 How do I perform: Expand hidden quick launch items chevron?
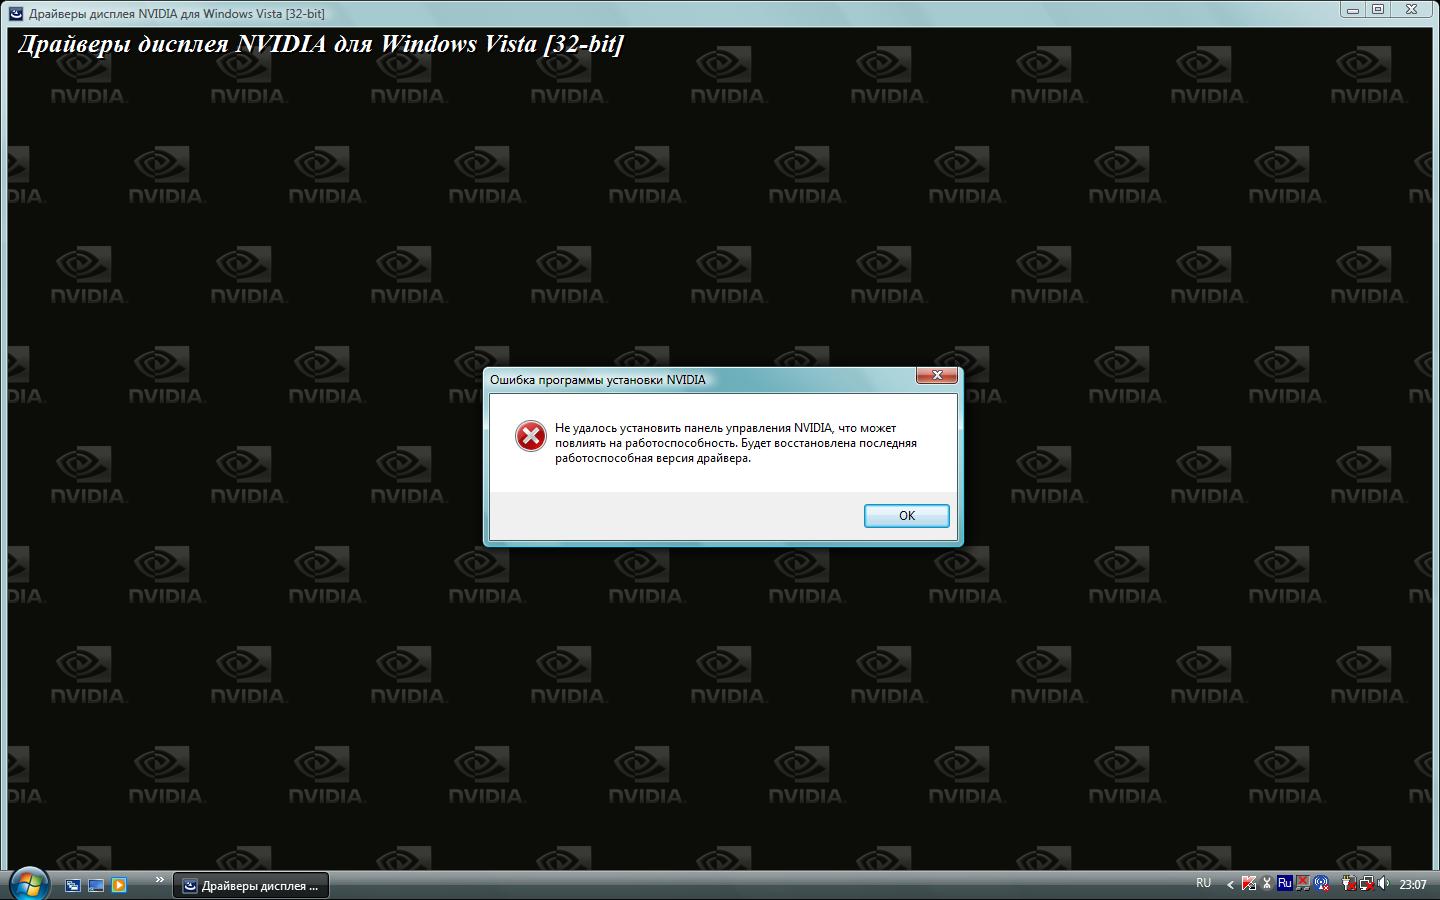[x=159, y=880]
